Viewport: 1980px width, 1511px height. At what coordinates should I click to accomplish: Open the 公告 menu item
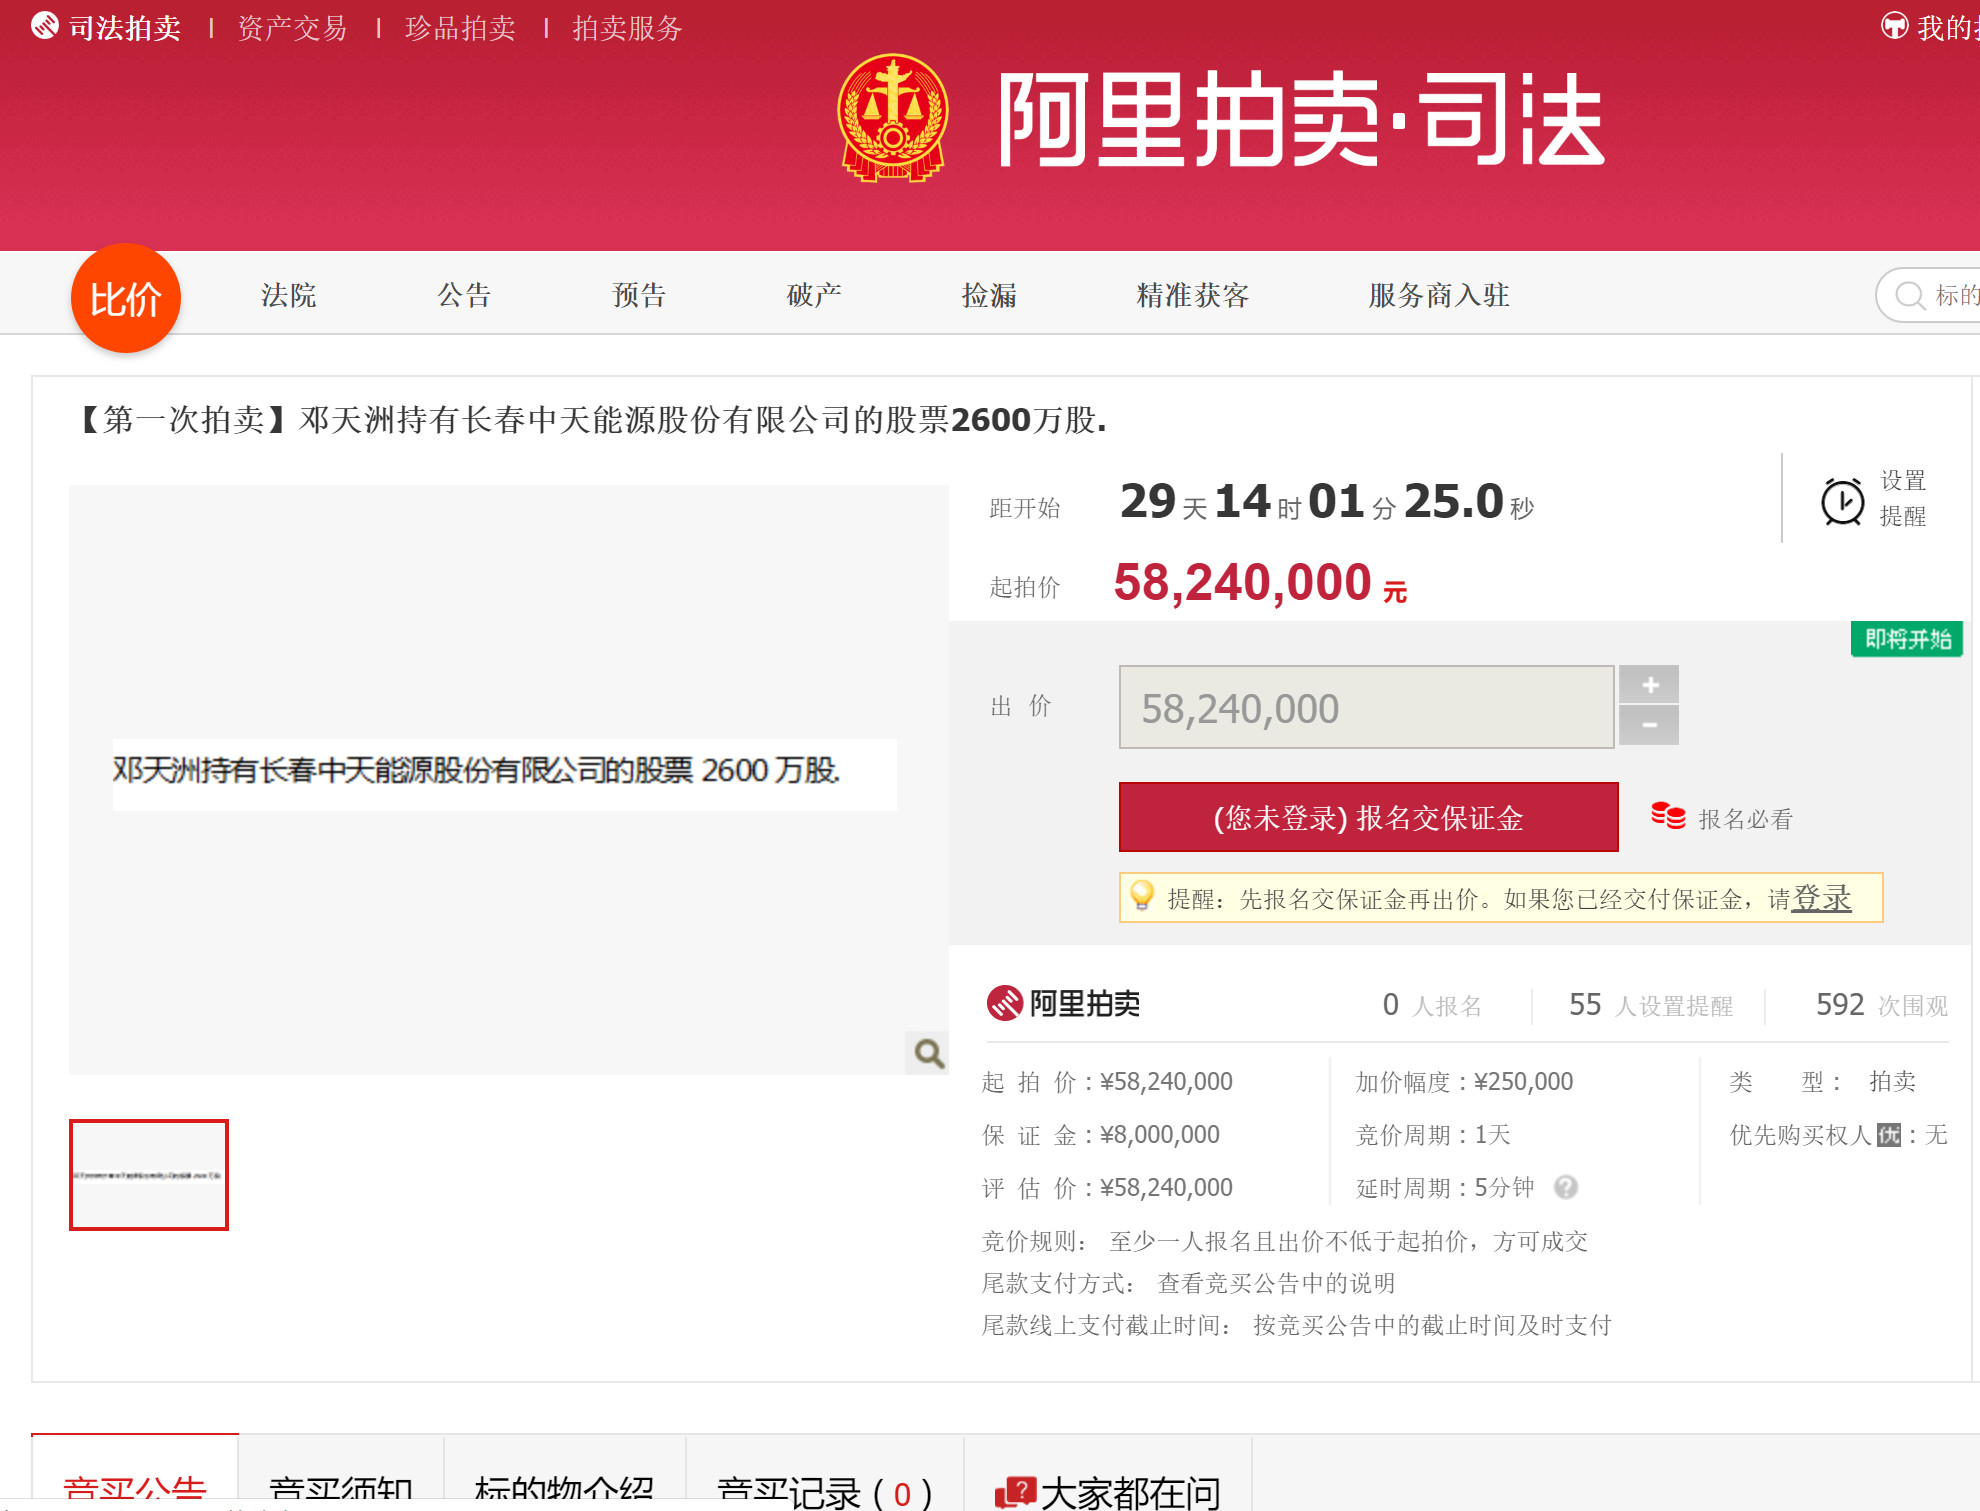[x=465, y=295]
